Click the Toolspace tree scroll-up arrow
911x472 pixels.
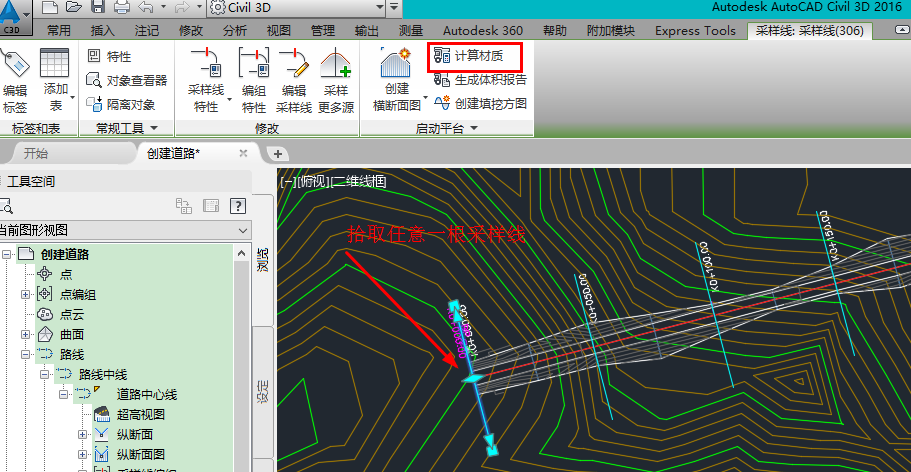tap(241, 253)
